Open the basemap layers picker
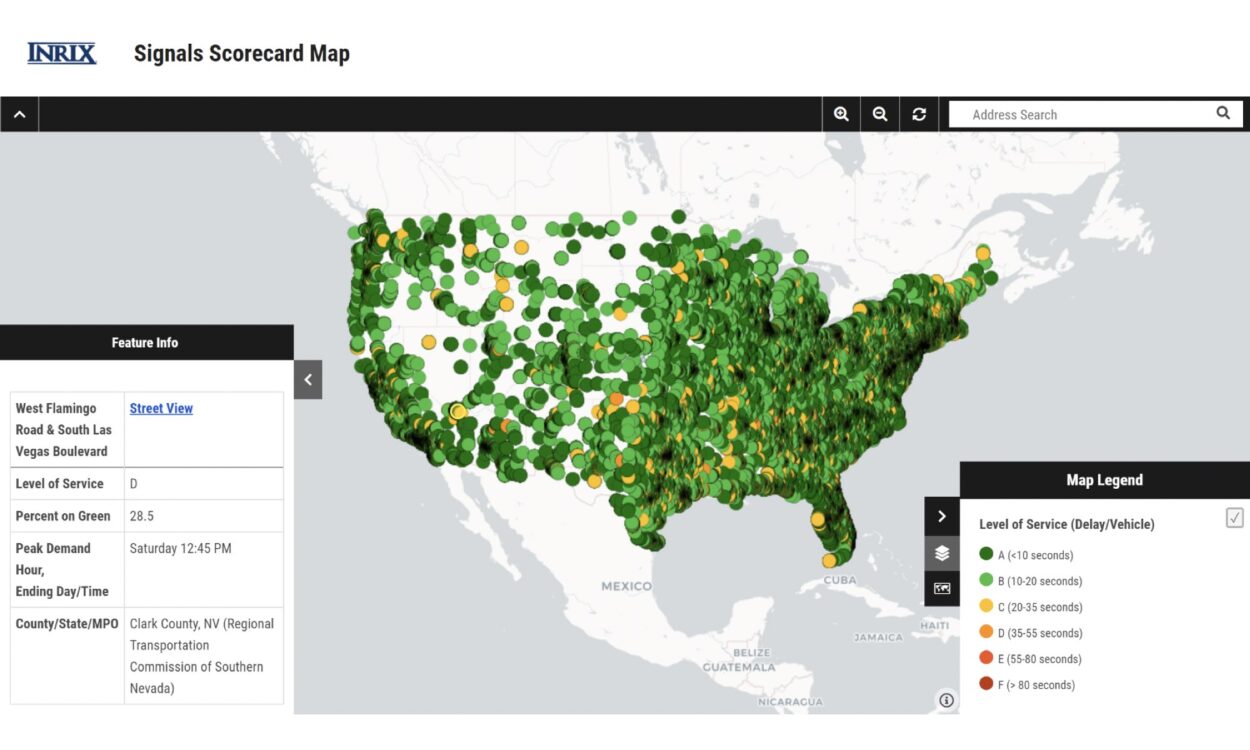 tap(941, 551)
